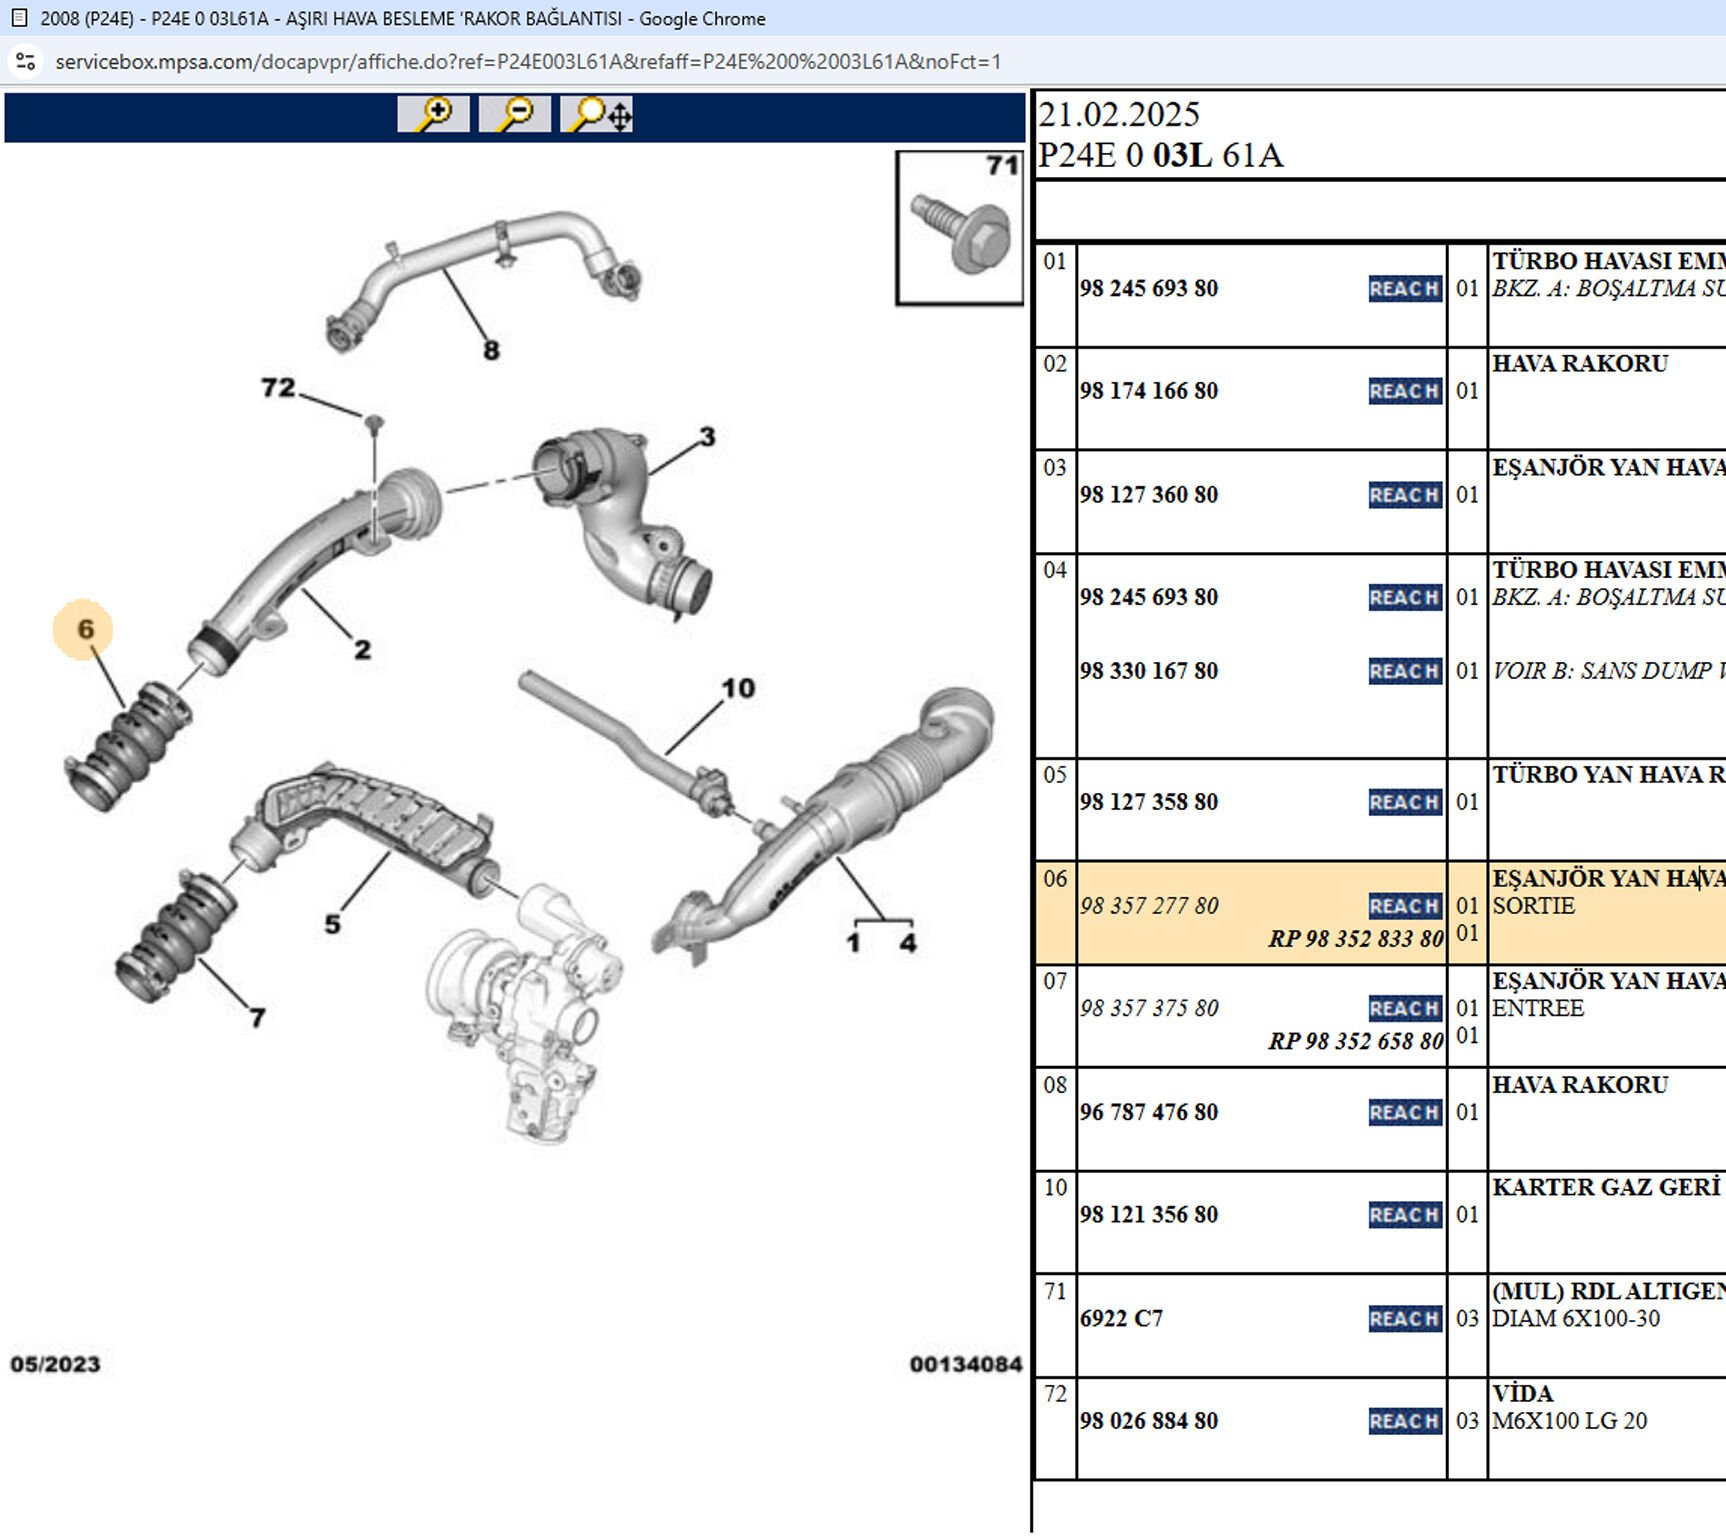Select the zoom and pan tool icon

click(x=597, y=114)
